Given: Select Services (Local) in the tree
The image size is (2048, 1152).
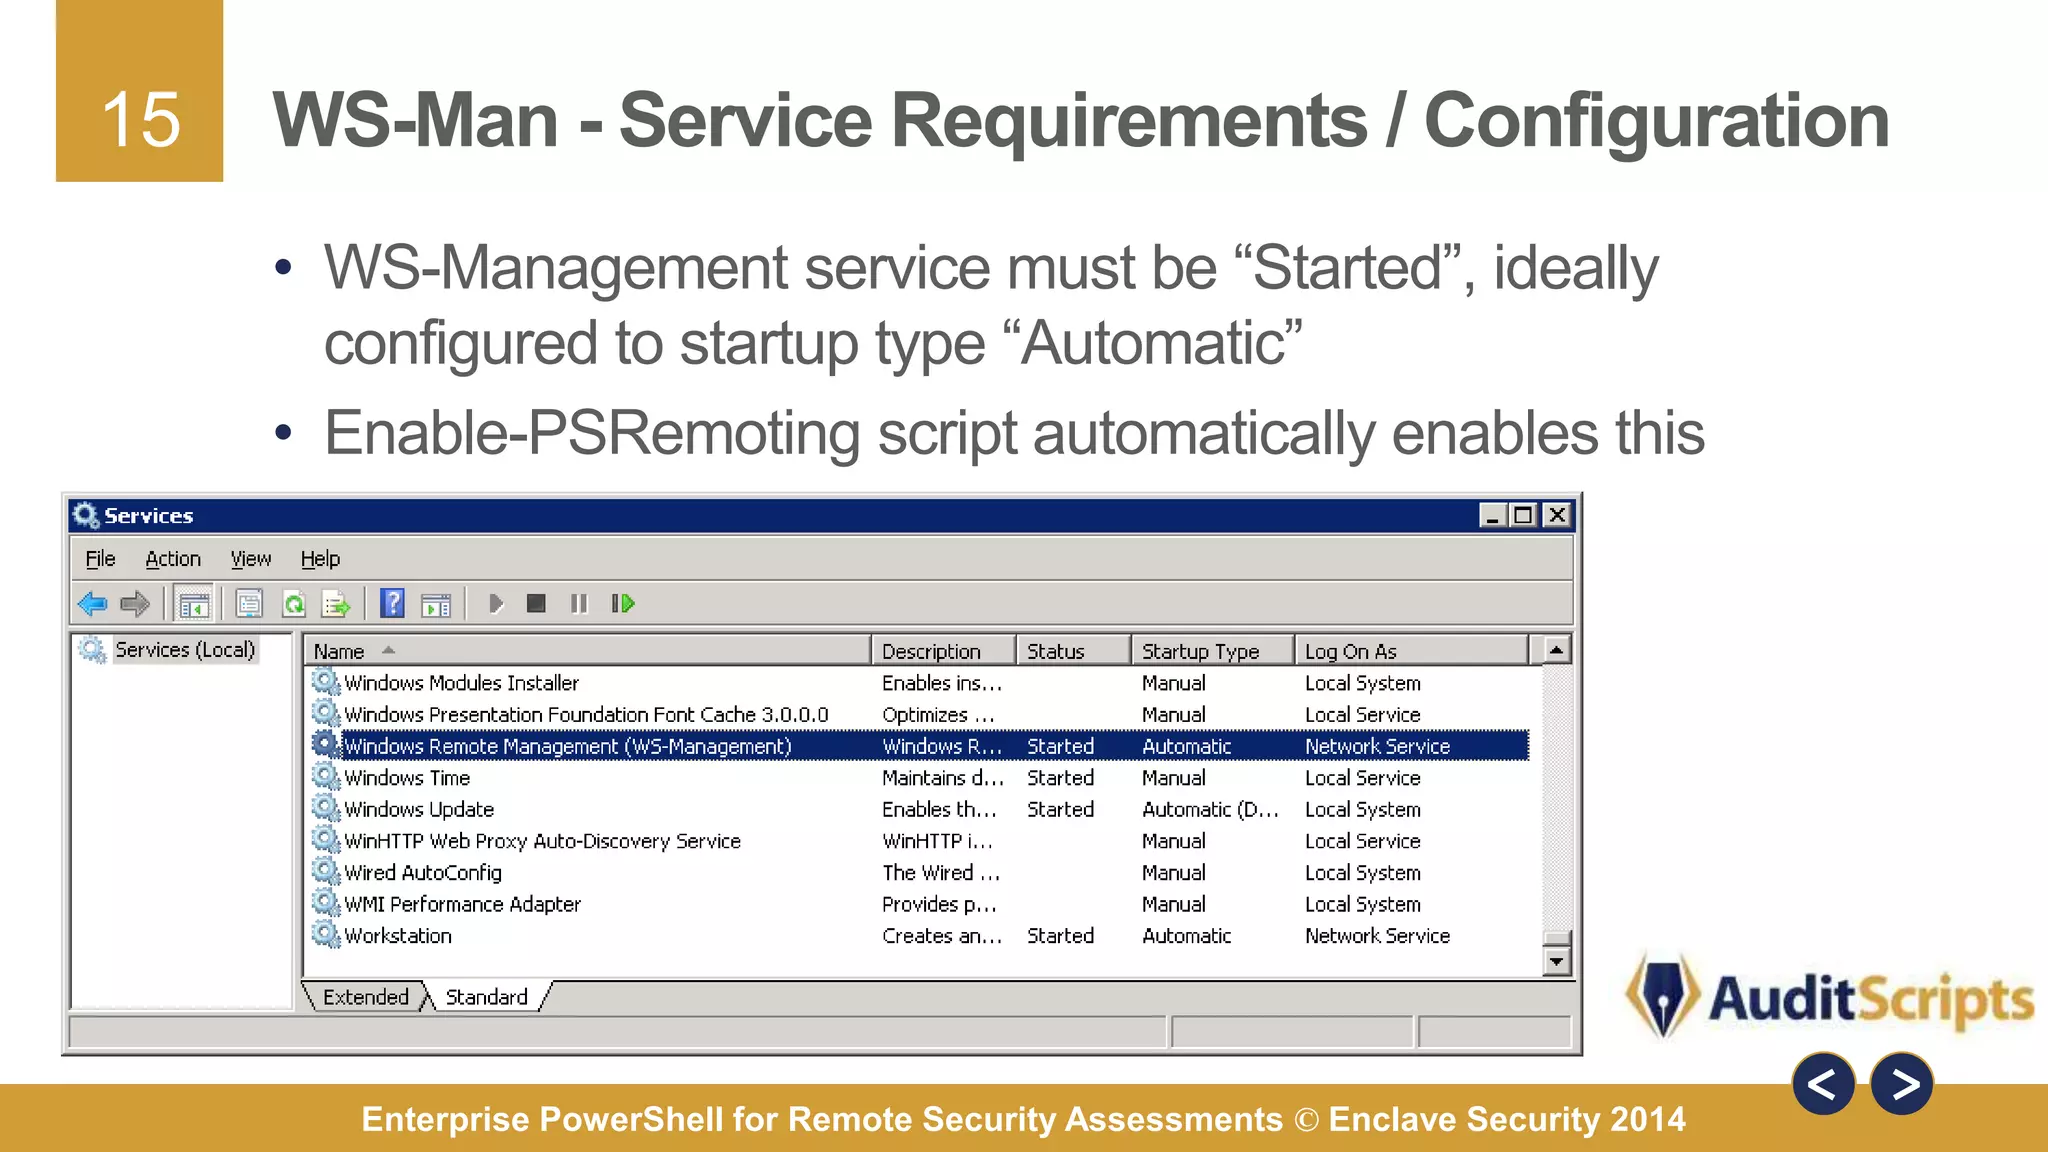Looking at the screenshot, I should pos(185,649).
